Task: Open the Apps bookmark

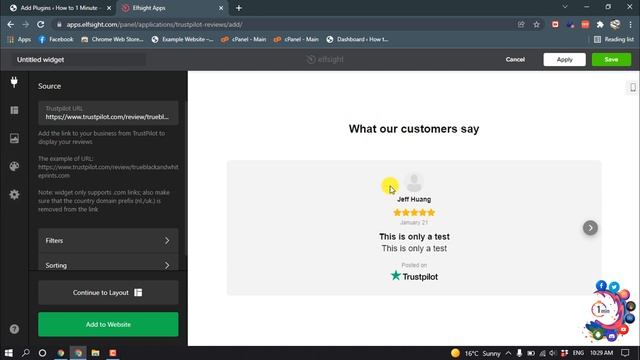Action: click(x=19, y=40)
